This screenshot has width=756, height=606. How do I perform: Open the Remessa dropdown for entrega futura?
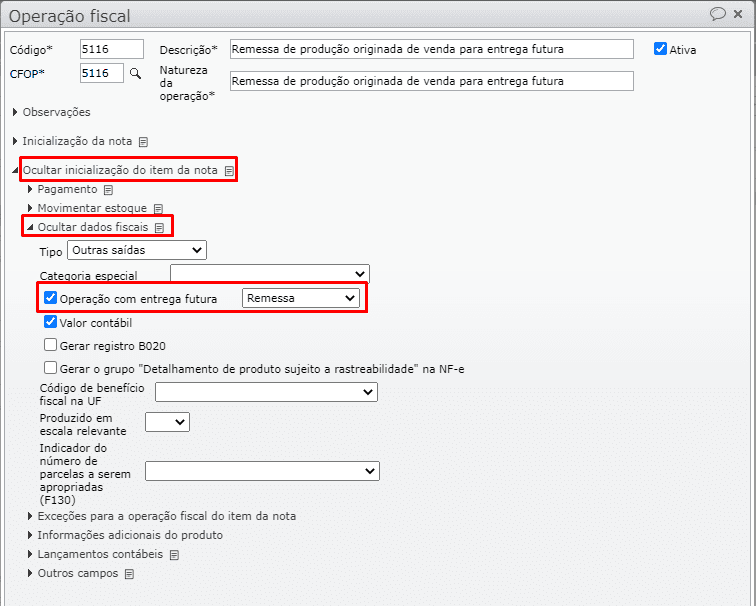click(301, 298)
